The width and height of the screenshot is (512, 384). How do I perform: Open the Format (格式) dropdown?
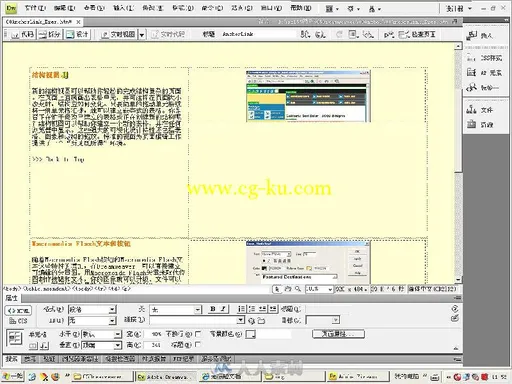pyautogui.click(x=92, y=310)
